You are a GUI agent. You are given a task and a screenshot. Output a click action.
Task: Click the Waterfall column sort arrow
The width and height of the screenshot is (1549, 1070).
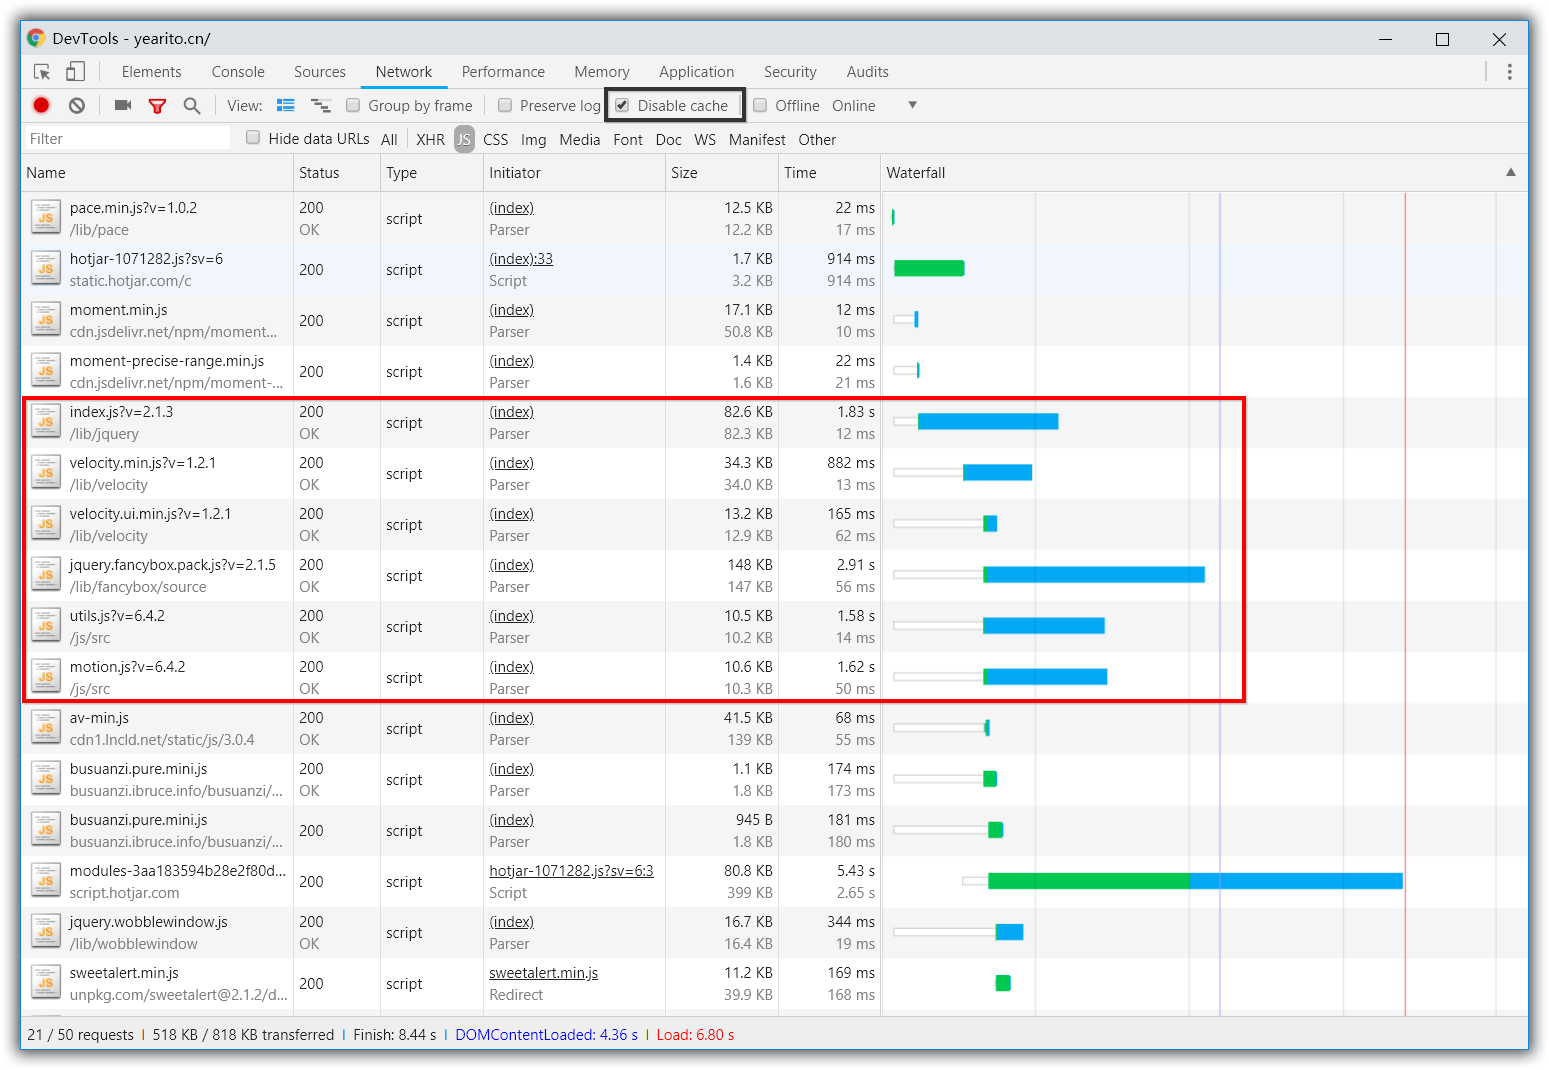(1510, 172)
